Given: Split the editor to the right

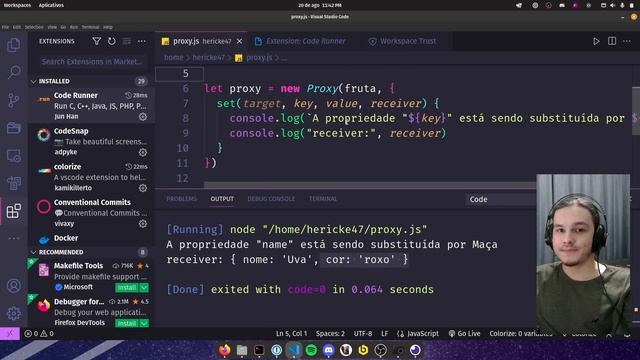Looking at the screenshot, I should coord(612,41).
